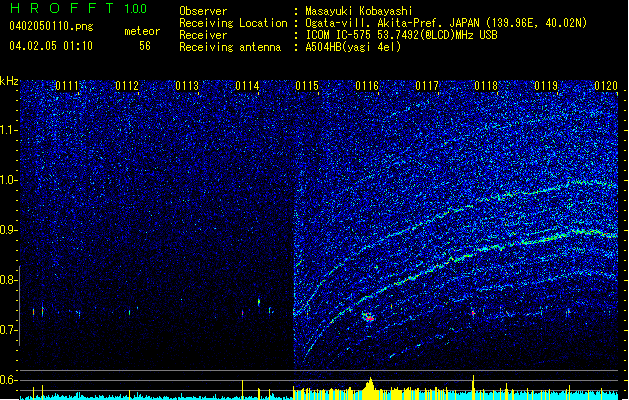
Task: Click the 0116 time marker
Action: click(x=367, y=86)
